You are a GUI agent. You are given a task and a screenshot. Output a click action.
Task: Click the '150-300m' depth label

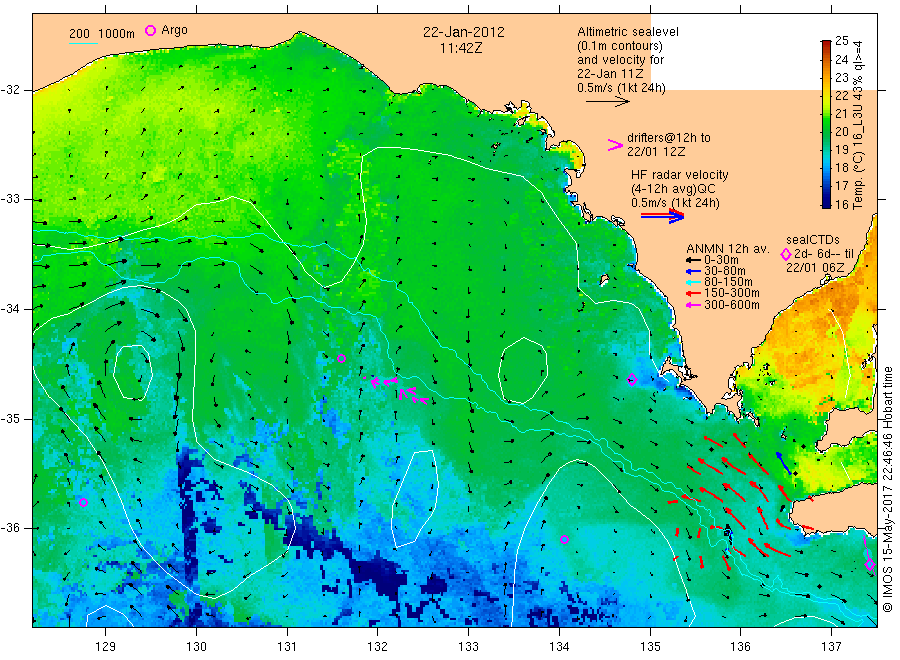732,293
